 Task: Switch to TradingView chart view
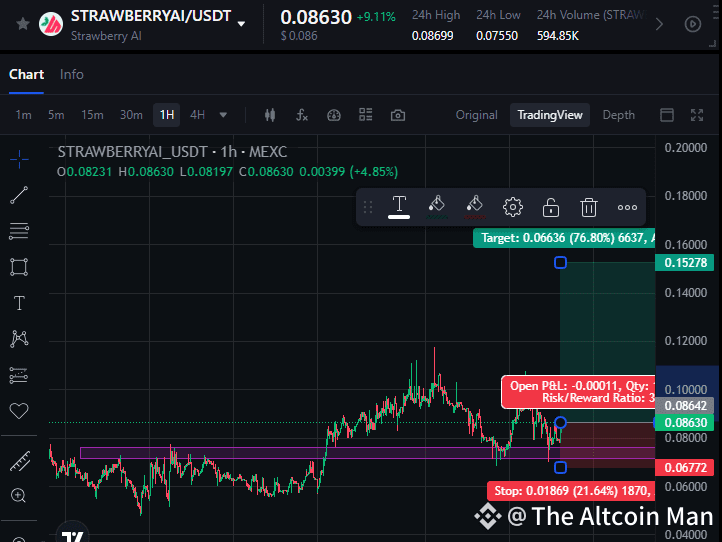pyautogui.click(x=550, y=115)
